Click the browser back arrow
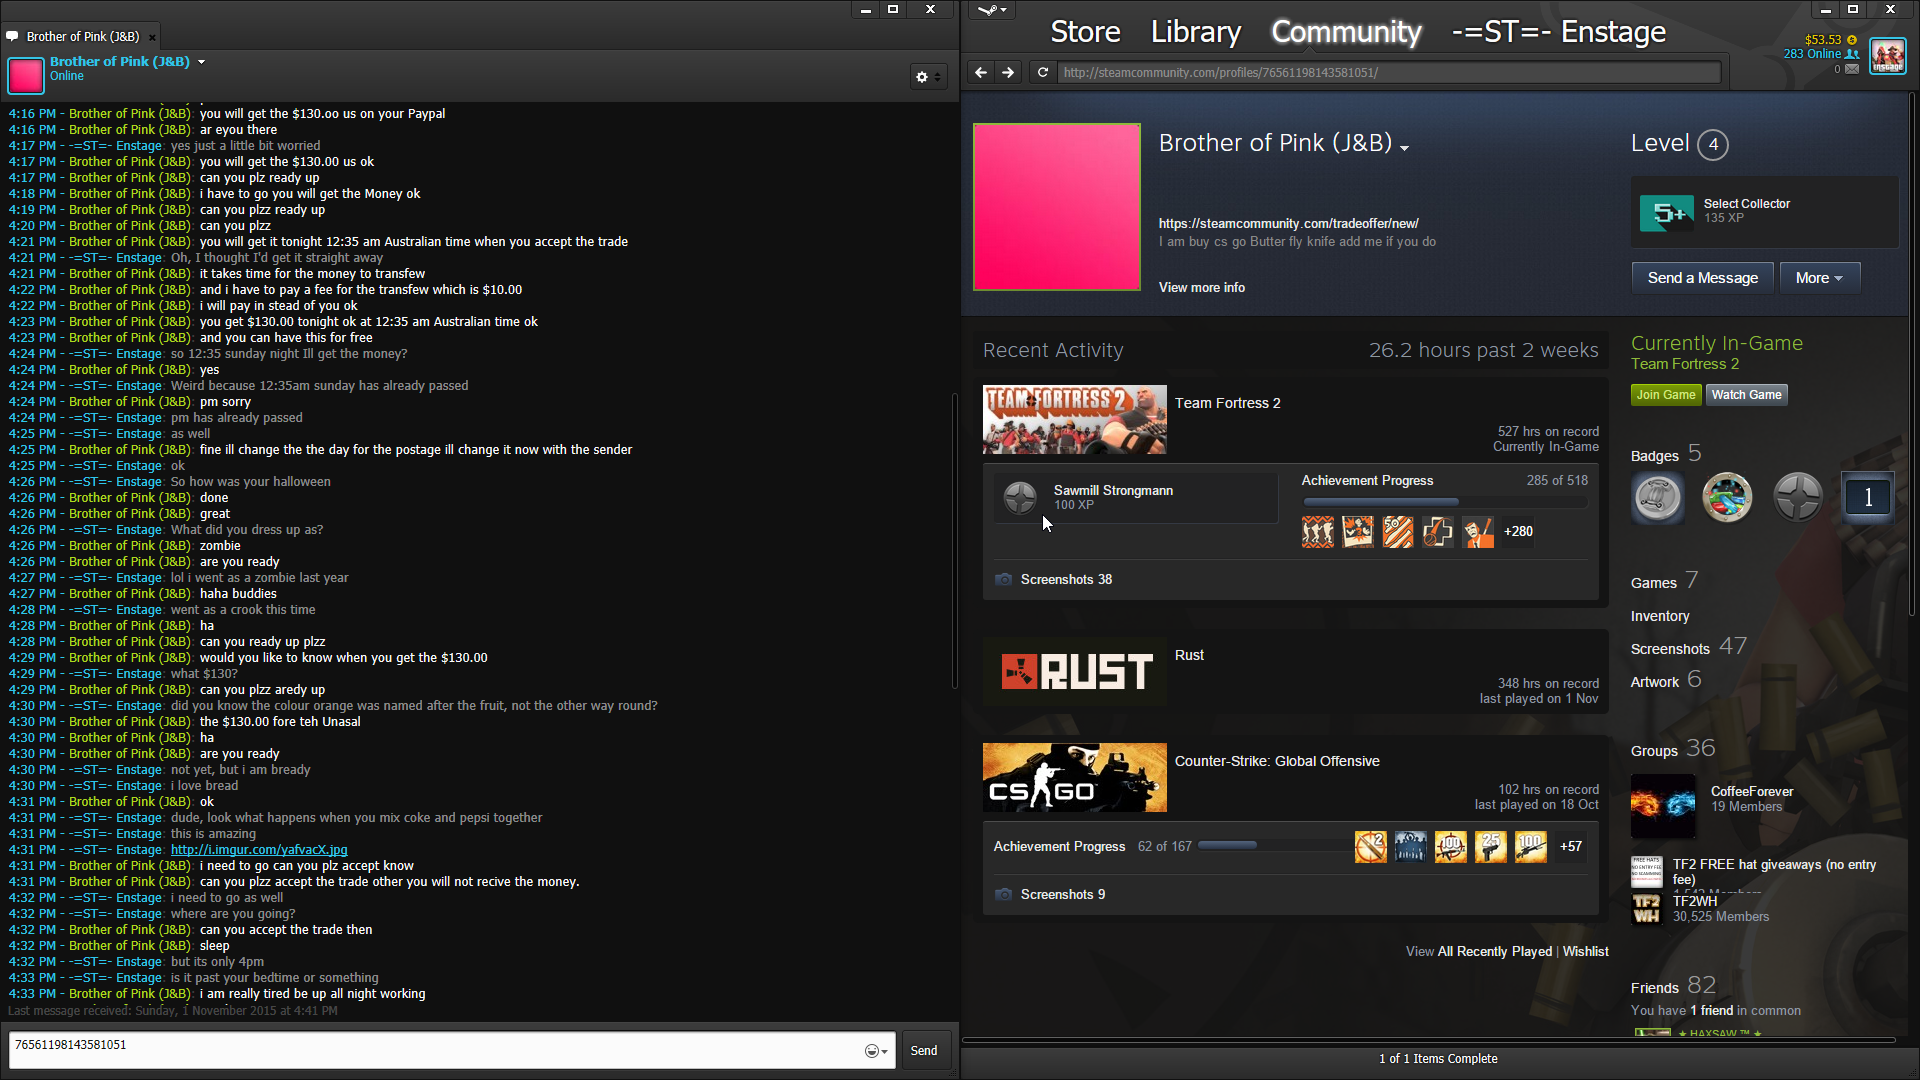 pyautogui.click(x=980, y=72)
